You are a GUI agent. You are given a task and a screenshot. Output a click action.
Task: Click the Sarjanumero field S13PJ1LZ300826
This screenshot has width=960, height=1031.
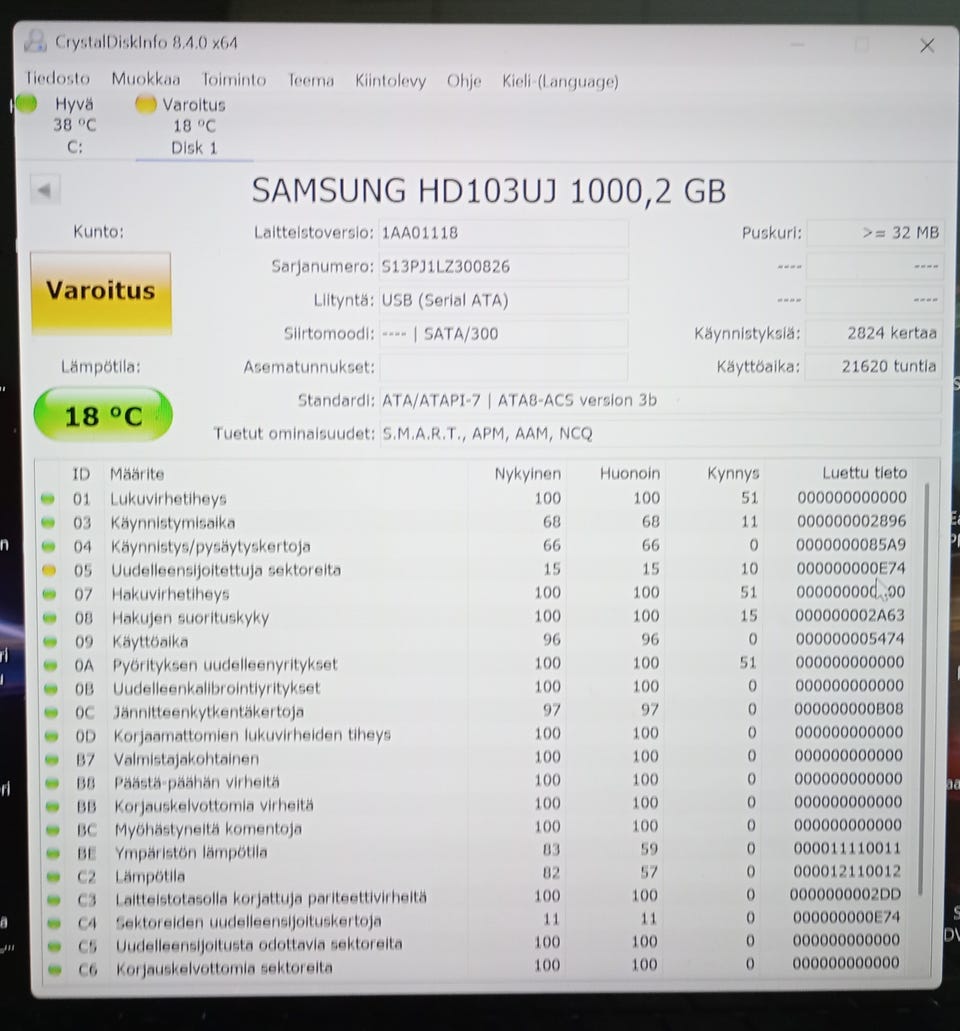[503, 266]
